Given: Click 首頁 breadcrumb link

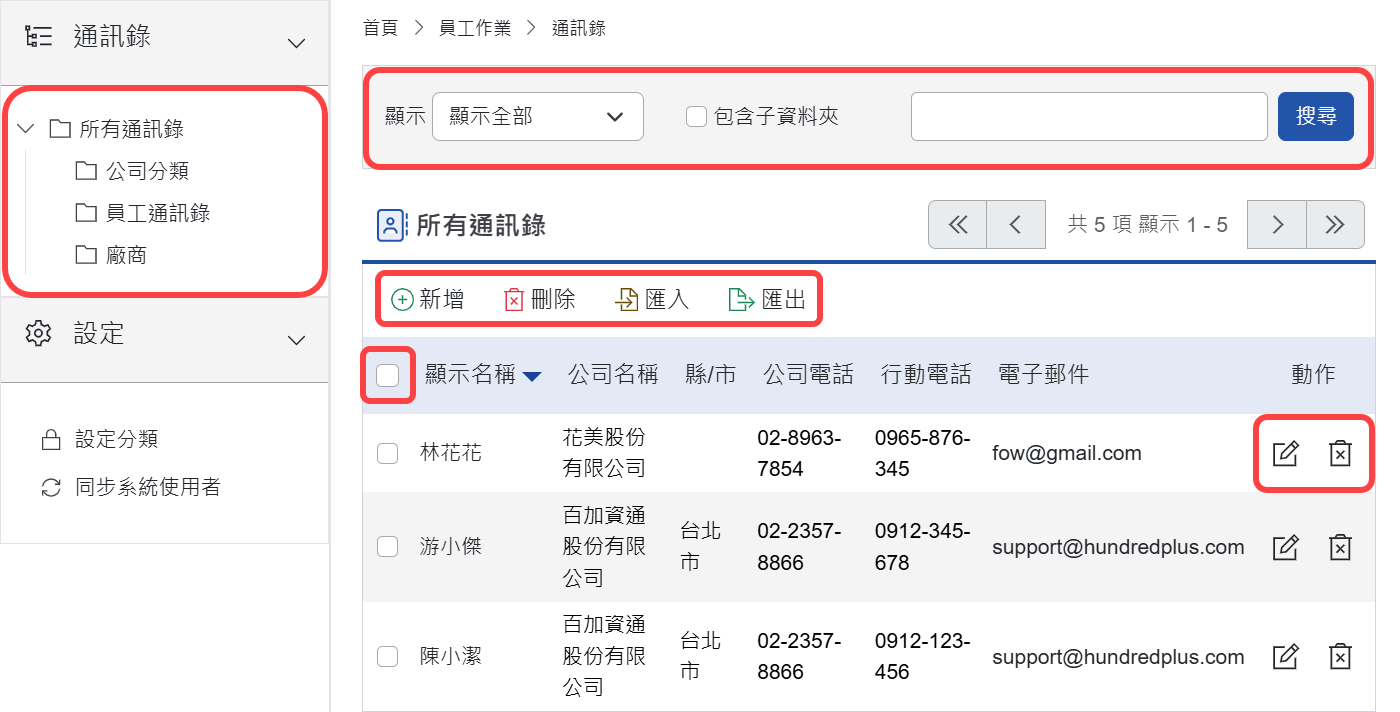Looking at the screenshot, I should tap(380, 28).
